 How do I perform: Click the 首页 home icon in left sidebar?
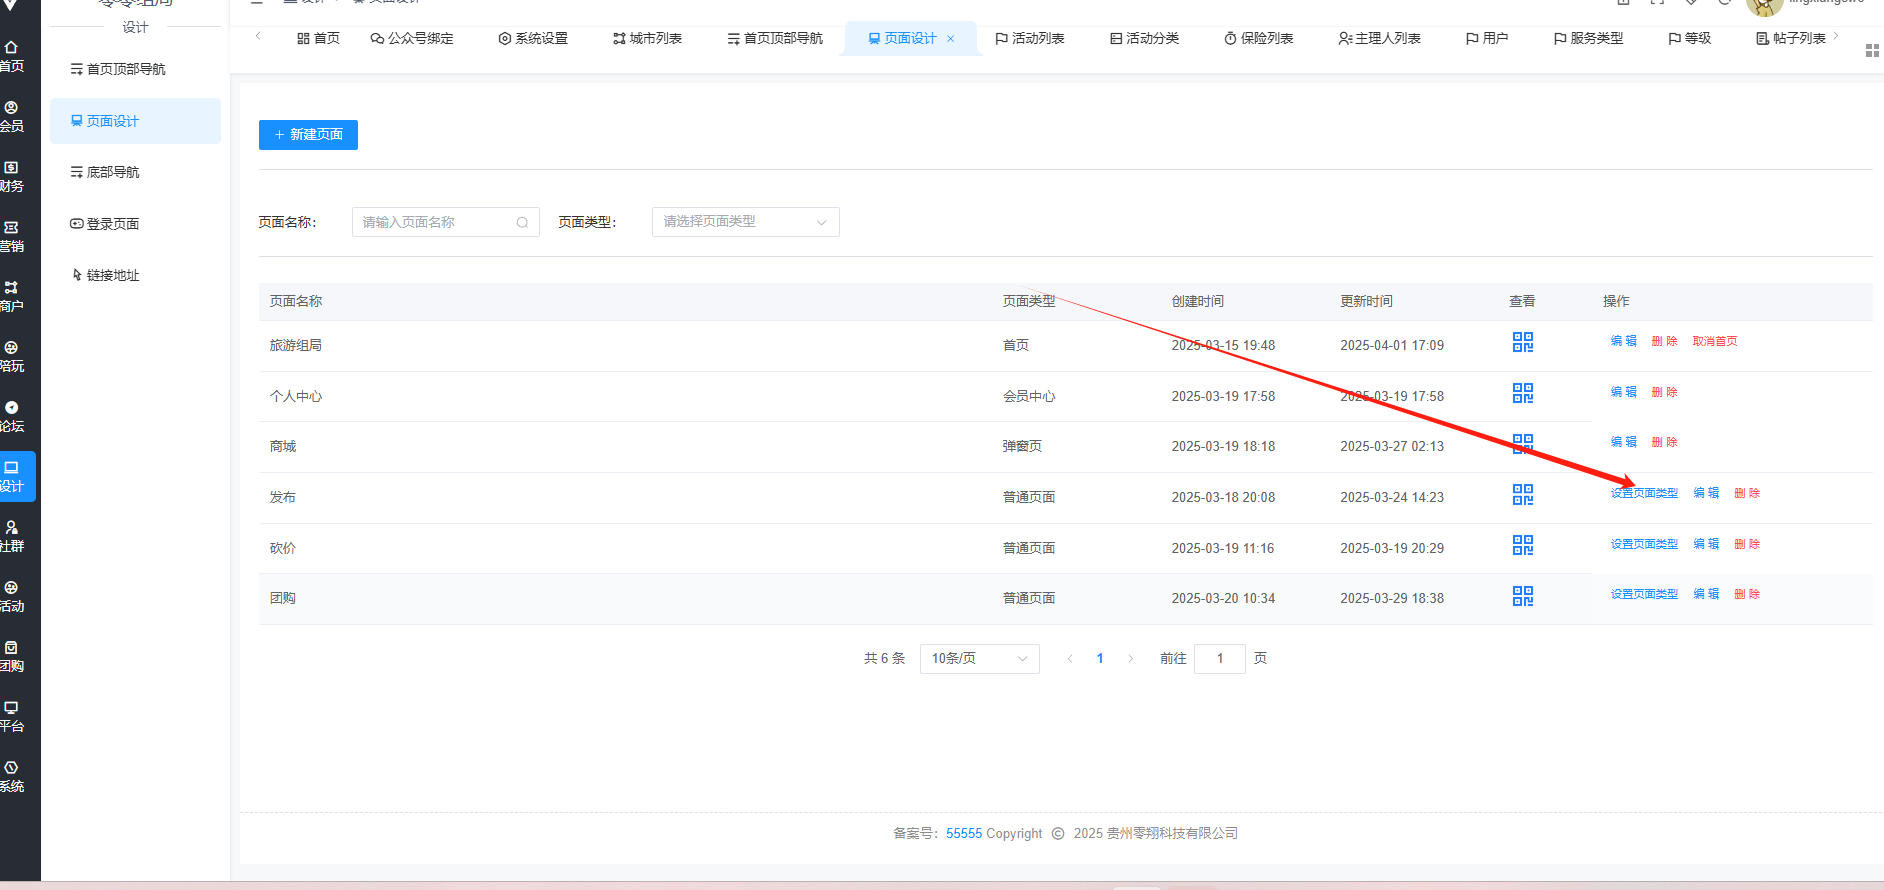pyautogui.click(x=12, y=56)
